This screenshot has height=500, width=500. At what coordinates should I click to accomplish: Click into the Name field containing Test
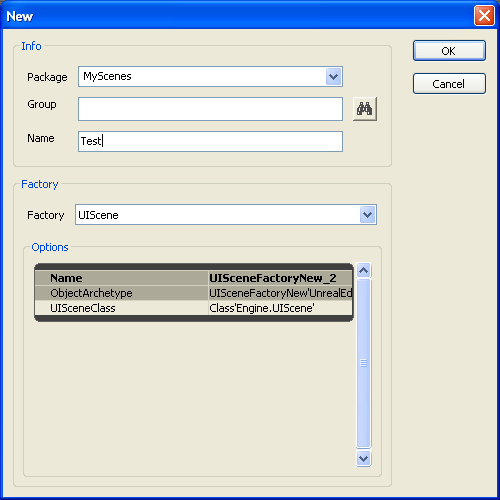tap(210, 141)
